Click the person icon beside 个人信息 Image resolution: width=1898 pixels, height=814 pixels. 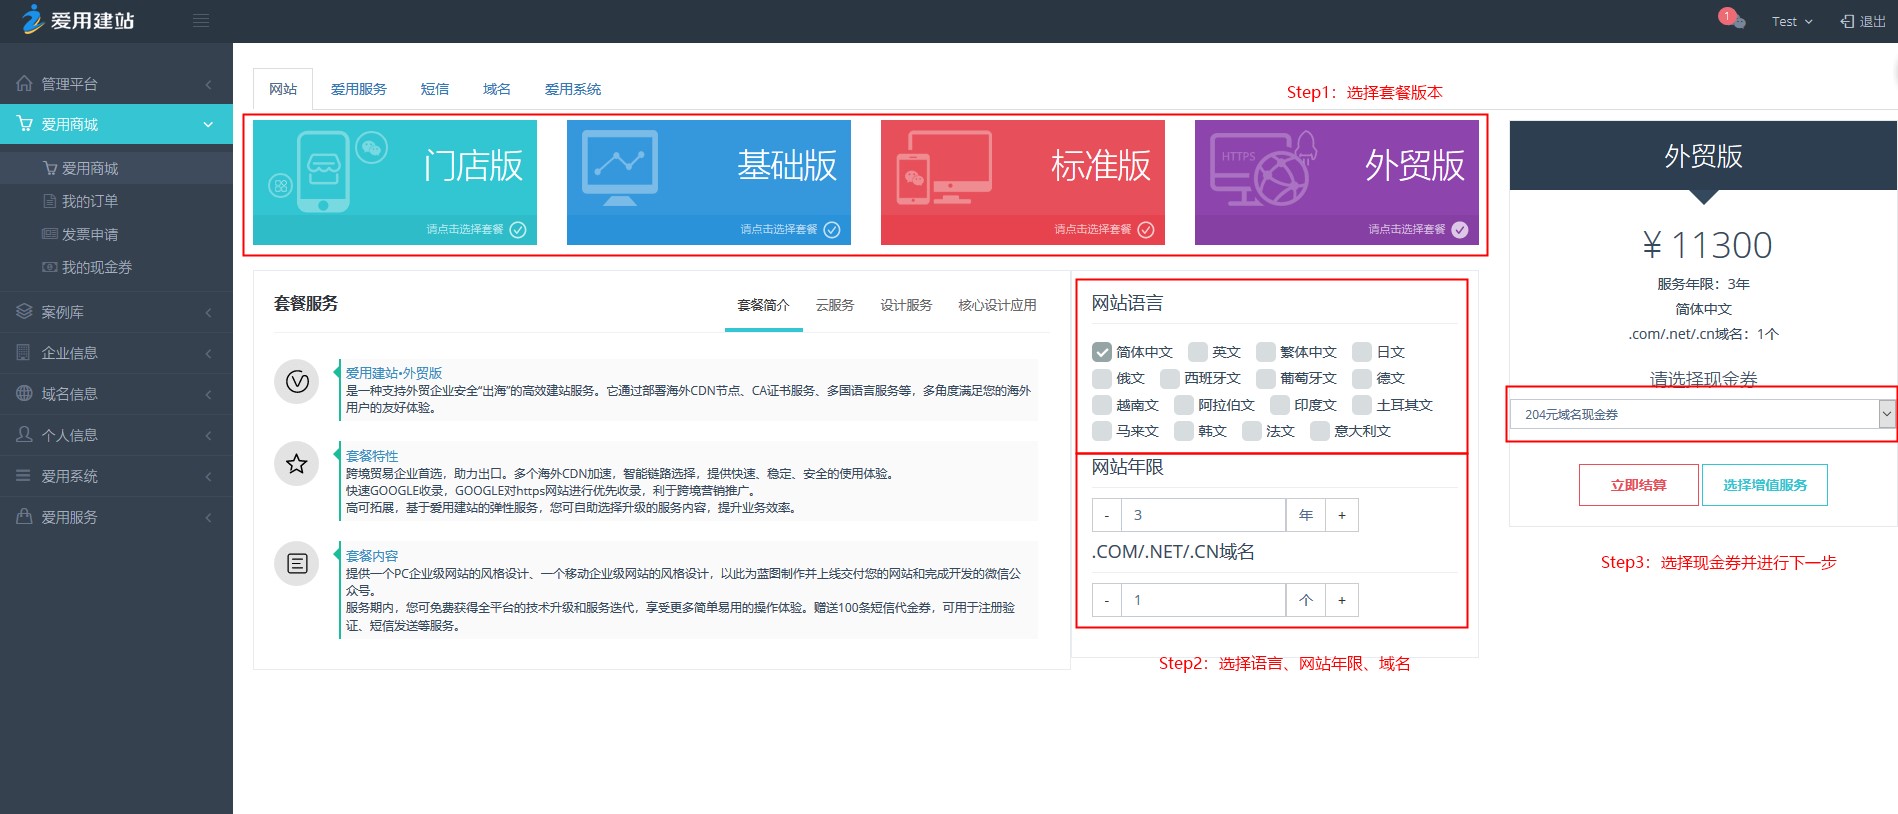point(24,435)
